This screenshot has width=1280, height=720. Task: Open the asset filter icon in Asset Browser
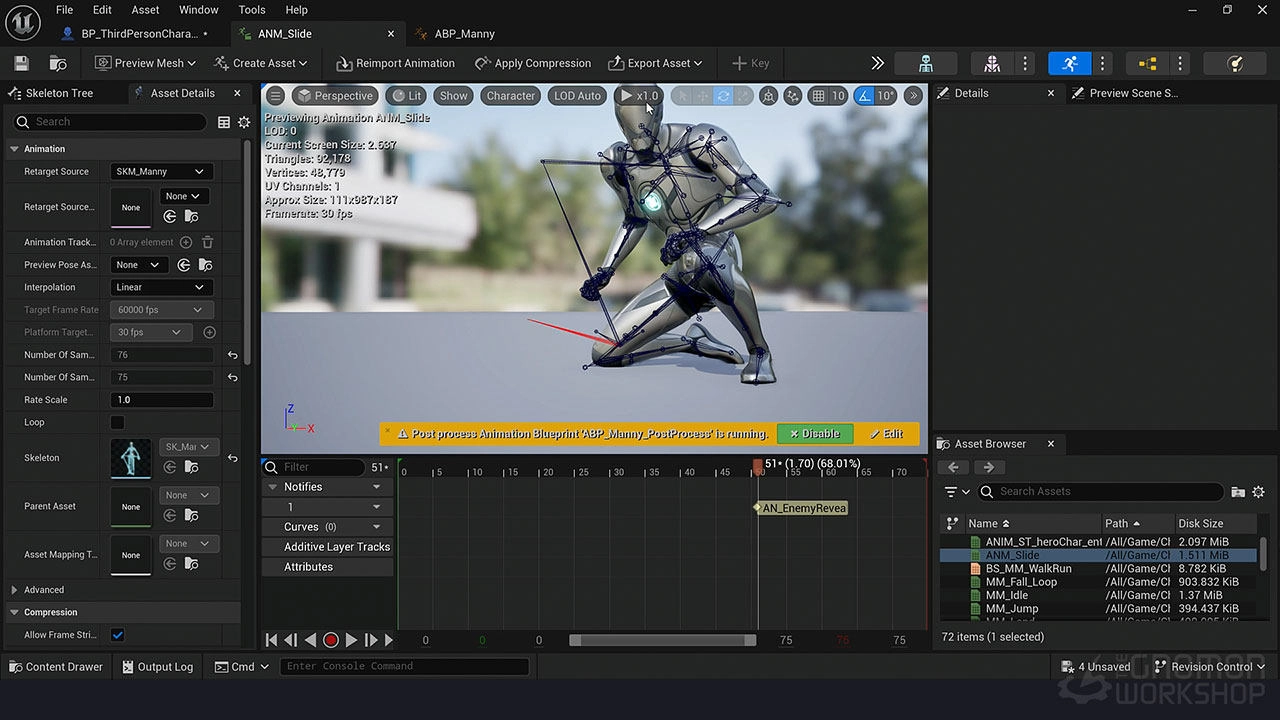[x=951, y=491]
